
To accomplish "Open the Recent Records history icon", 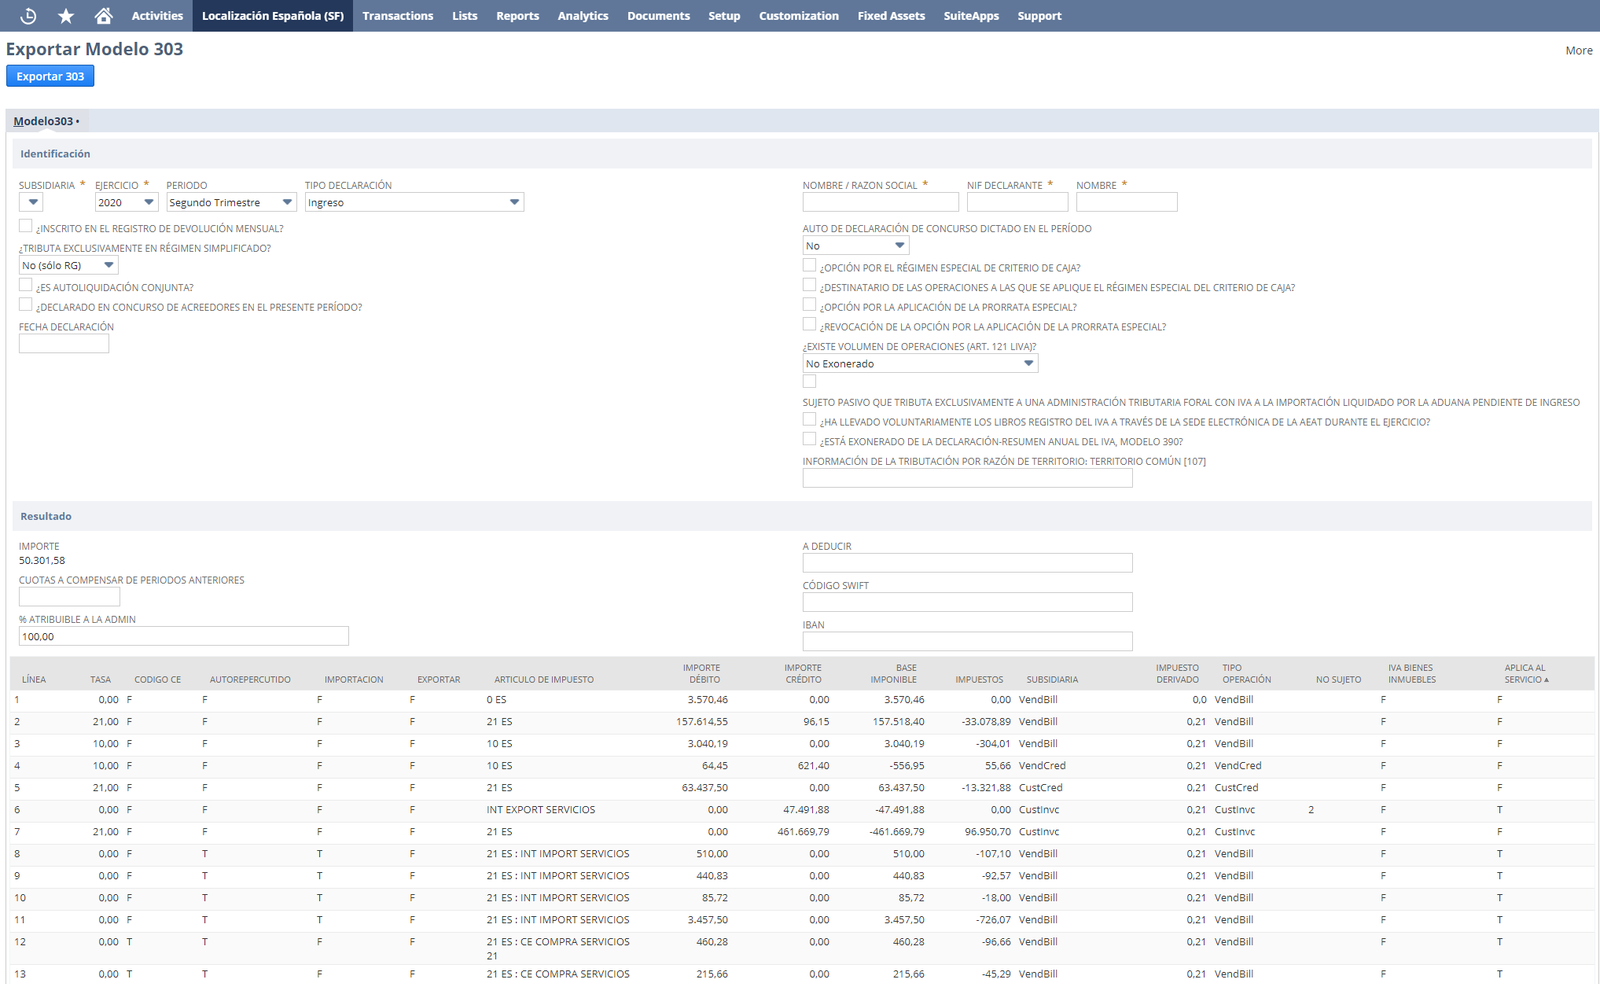I will tap(28, 16).
